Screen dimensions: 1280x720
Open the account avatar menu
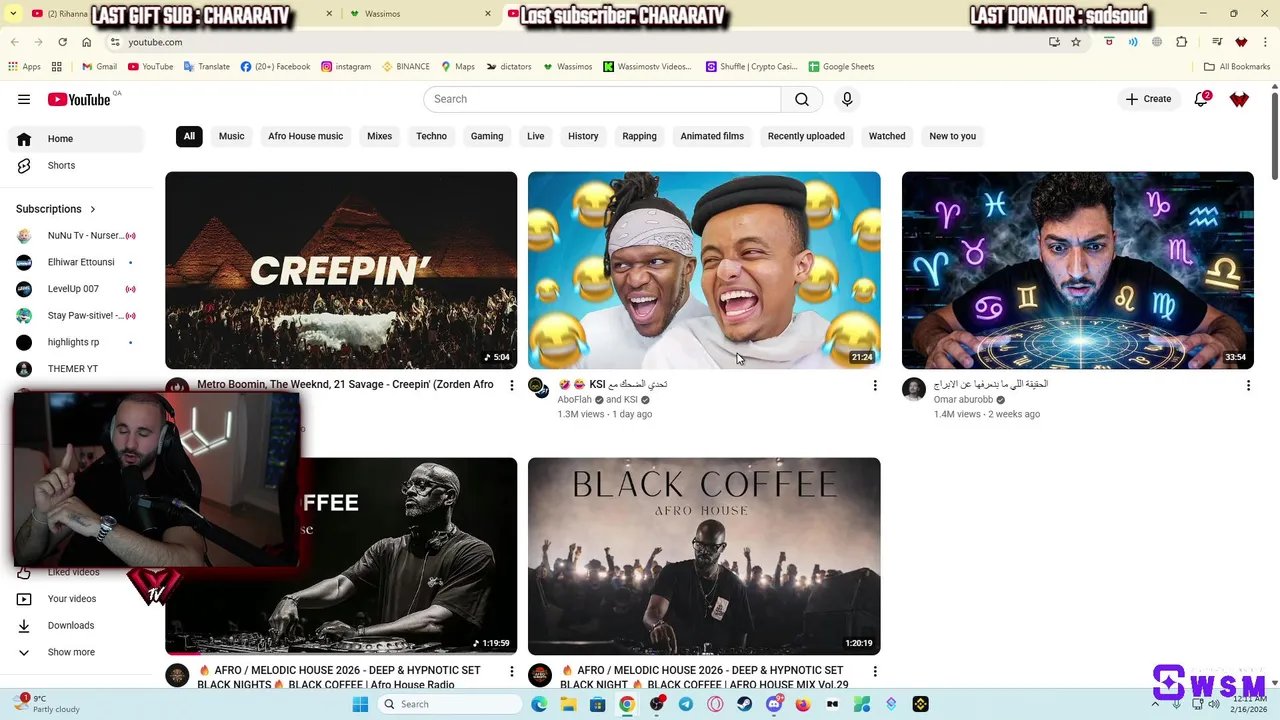[x=1239, y=99]
